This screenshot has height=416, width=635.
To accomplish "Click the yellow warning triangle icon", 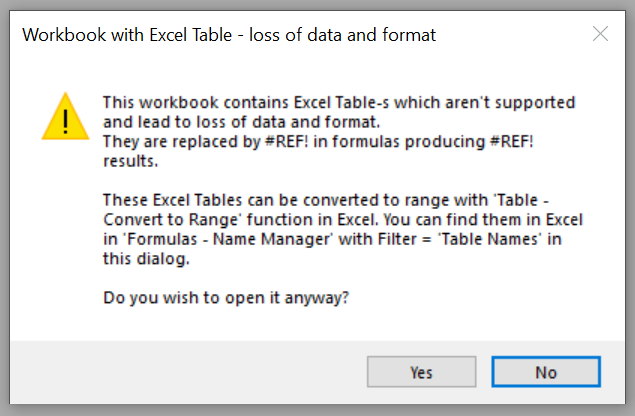I will [x=66, y=116].
